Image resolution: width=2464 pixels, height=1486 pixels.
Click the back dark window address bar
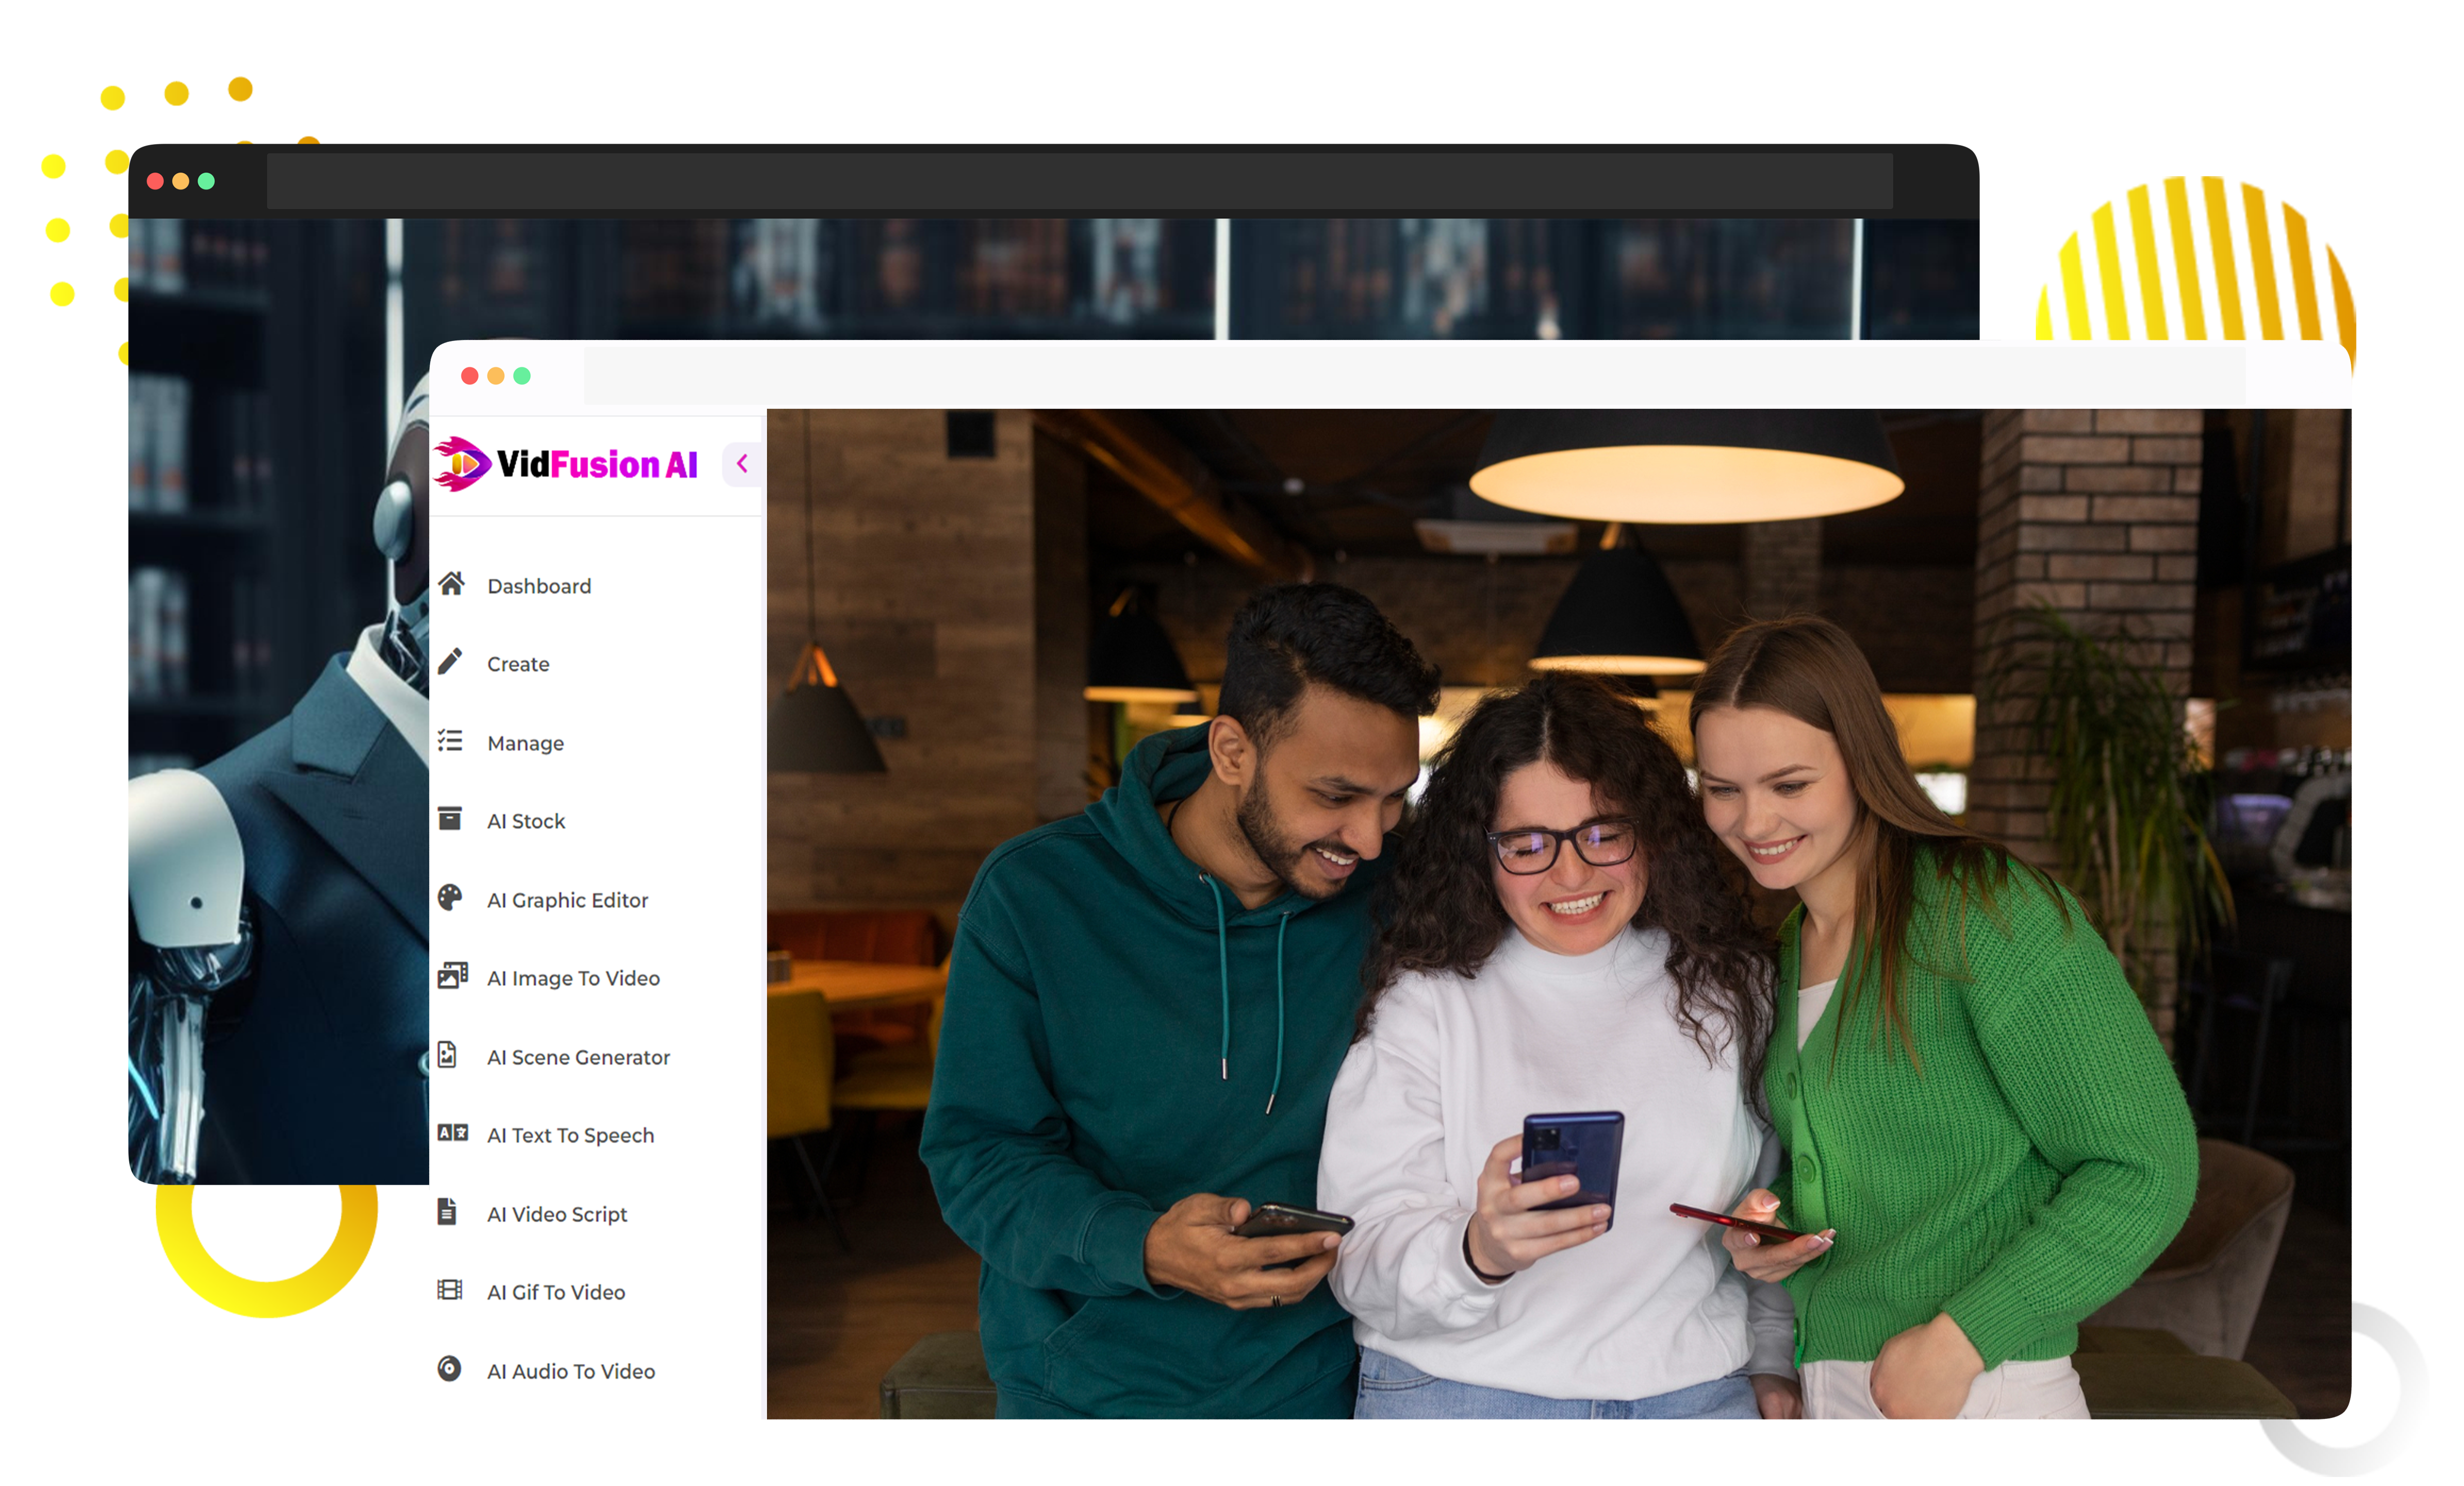point(1080,181)
